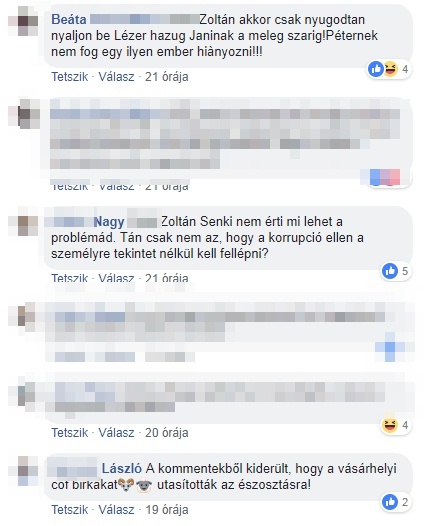Click the 19 órája timestamp
This screenshot has height=526, width=439.
click(x=166, y=510)
